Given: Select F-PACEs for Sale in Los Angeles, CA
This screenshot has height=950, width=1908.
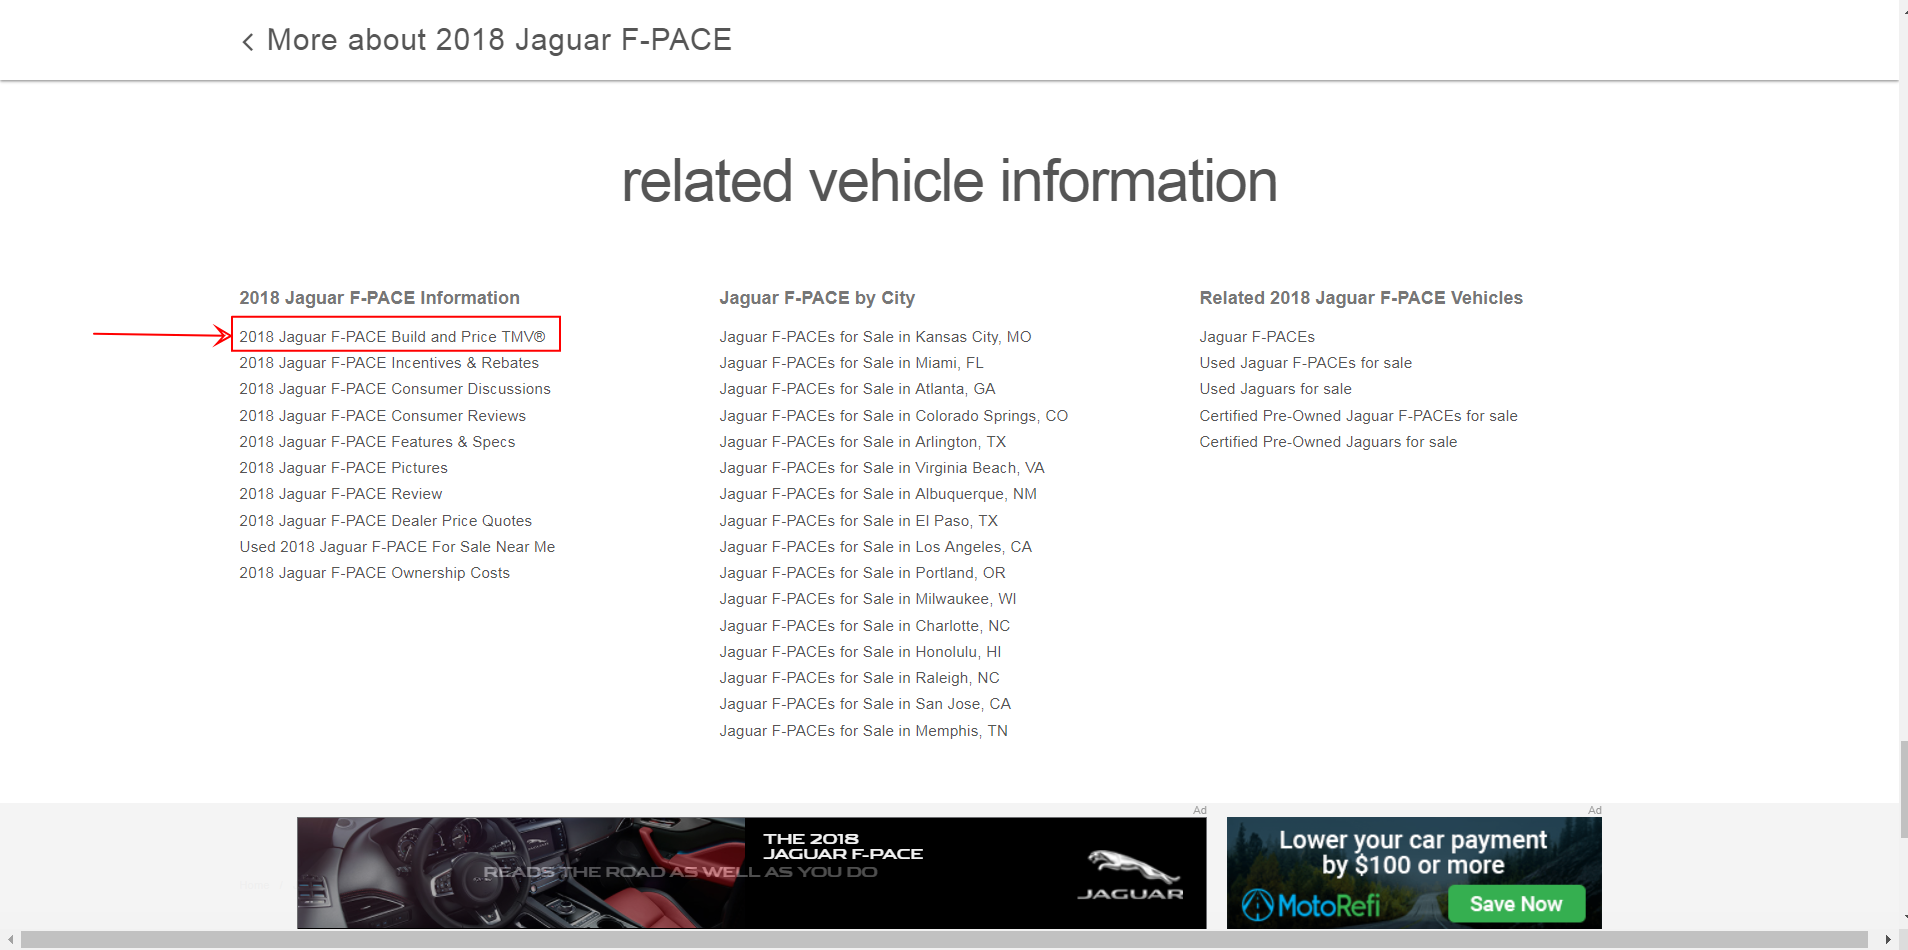Looking at the screenshot, I should pos(875,547).
